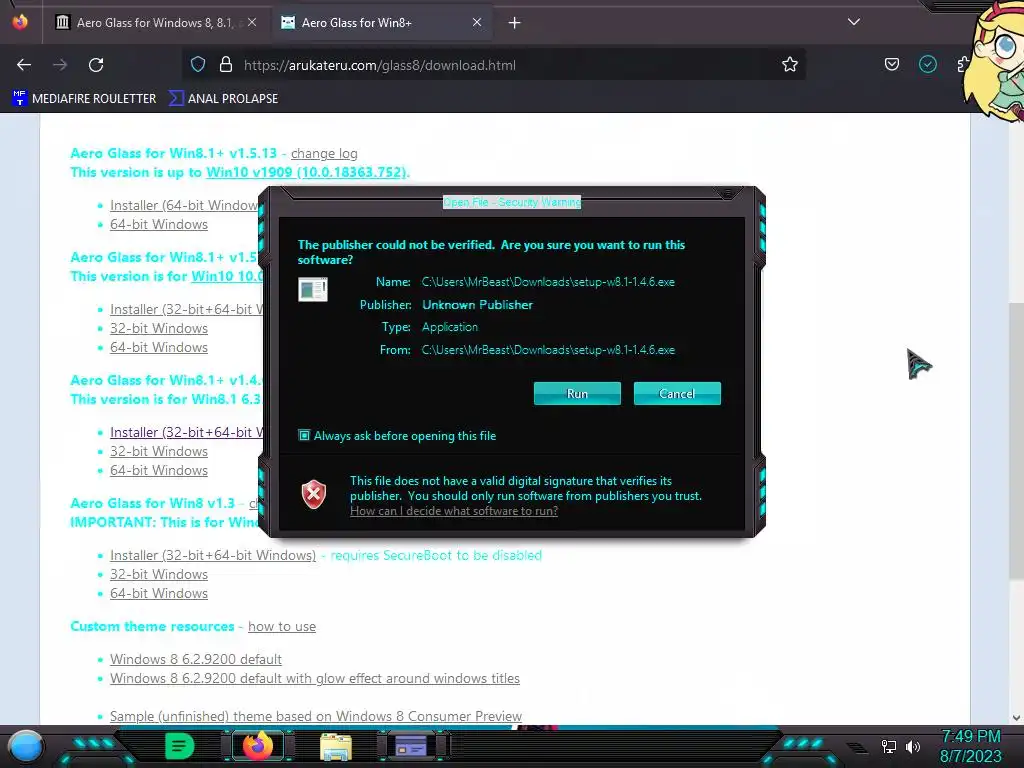
Task: Download 64-bit Windows under v1.5.13
Action: tap(159, 224)
